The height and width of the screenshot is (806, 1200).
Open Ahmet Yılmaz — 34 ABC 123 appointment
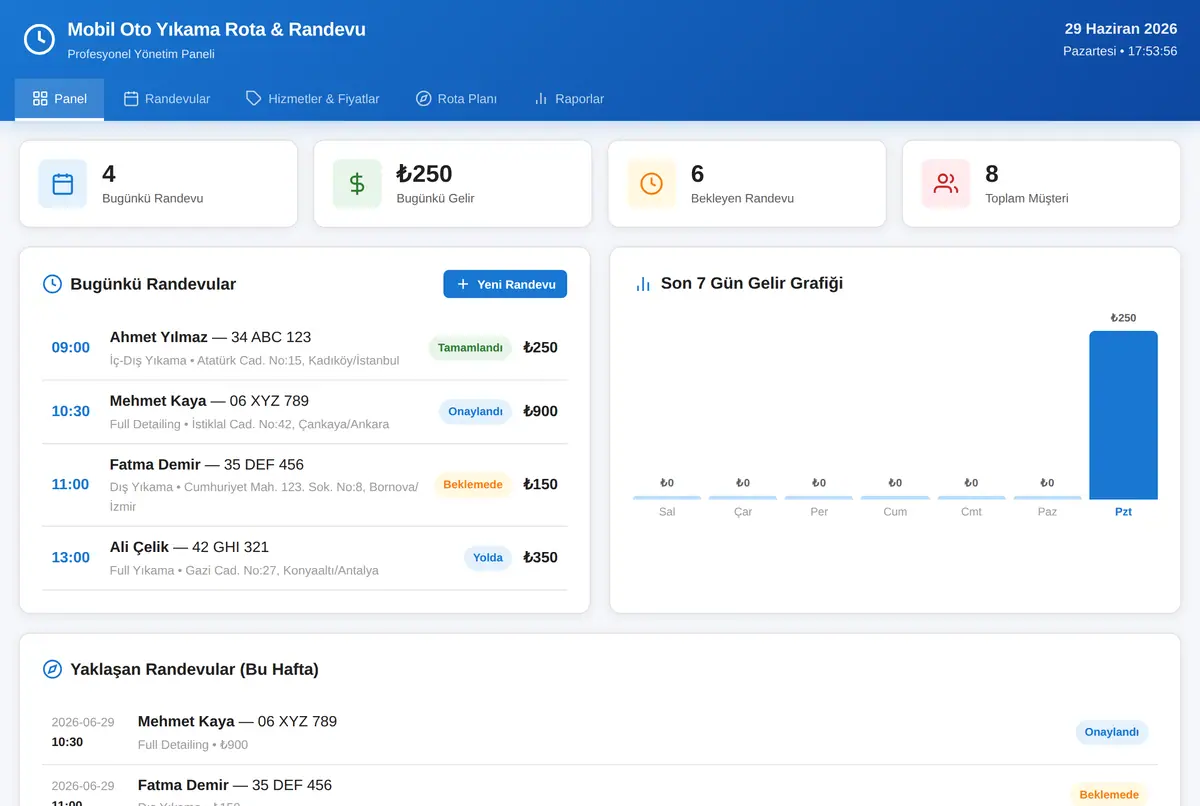[x=305, y=348]
